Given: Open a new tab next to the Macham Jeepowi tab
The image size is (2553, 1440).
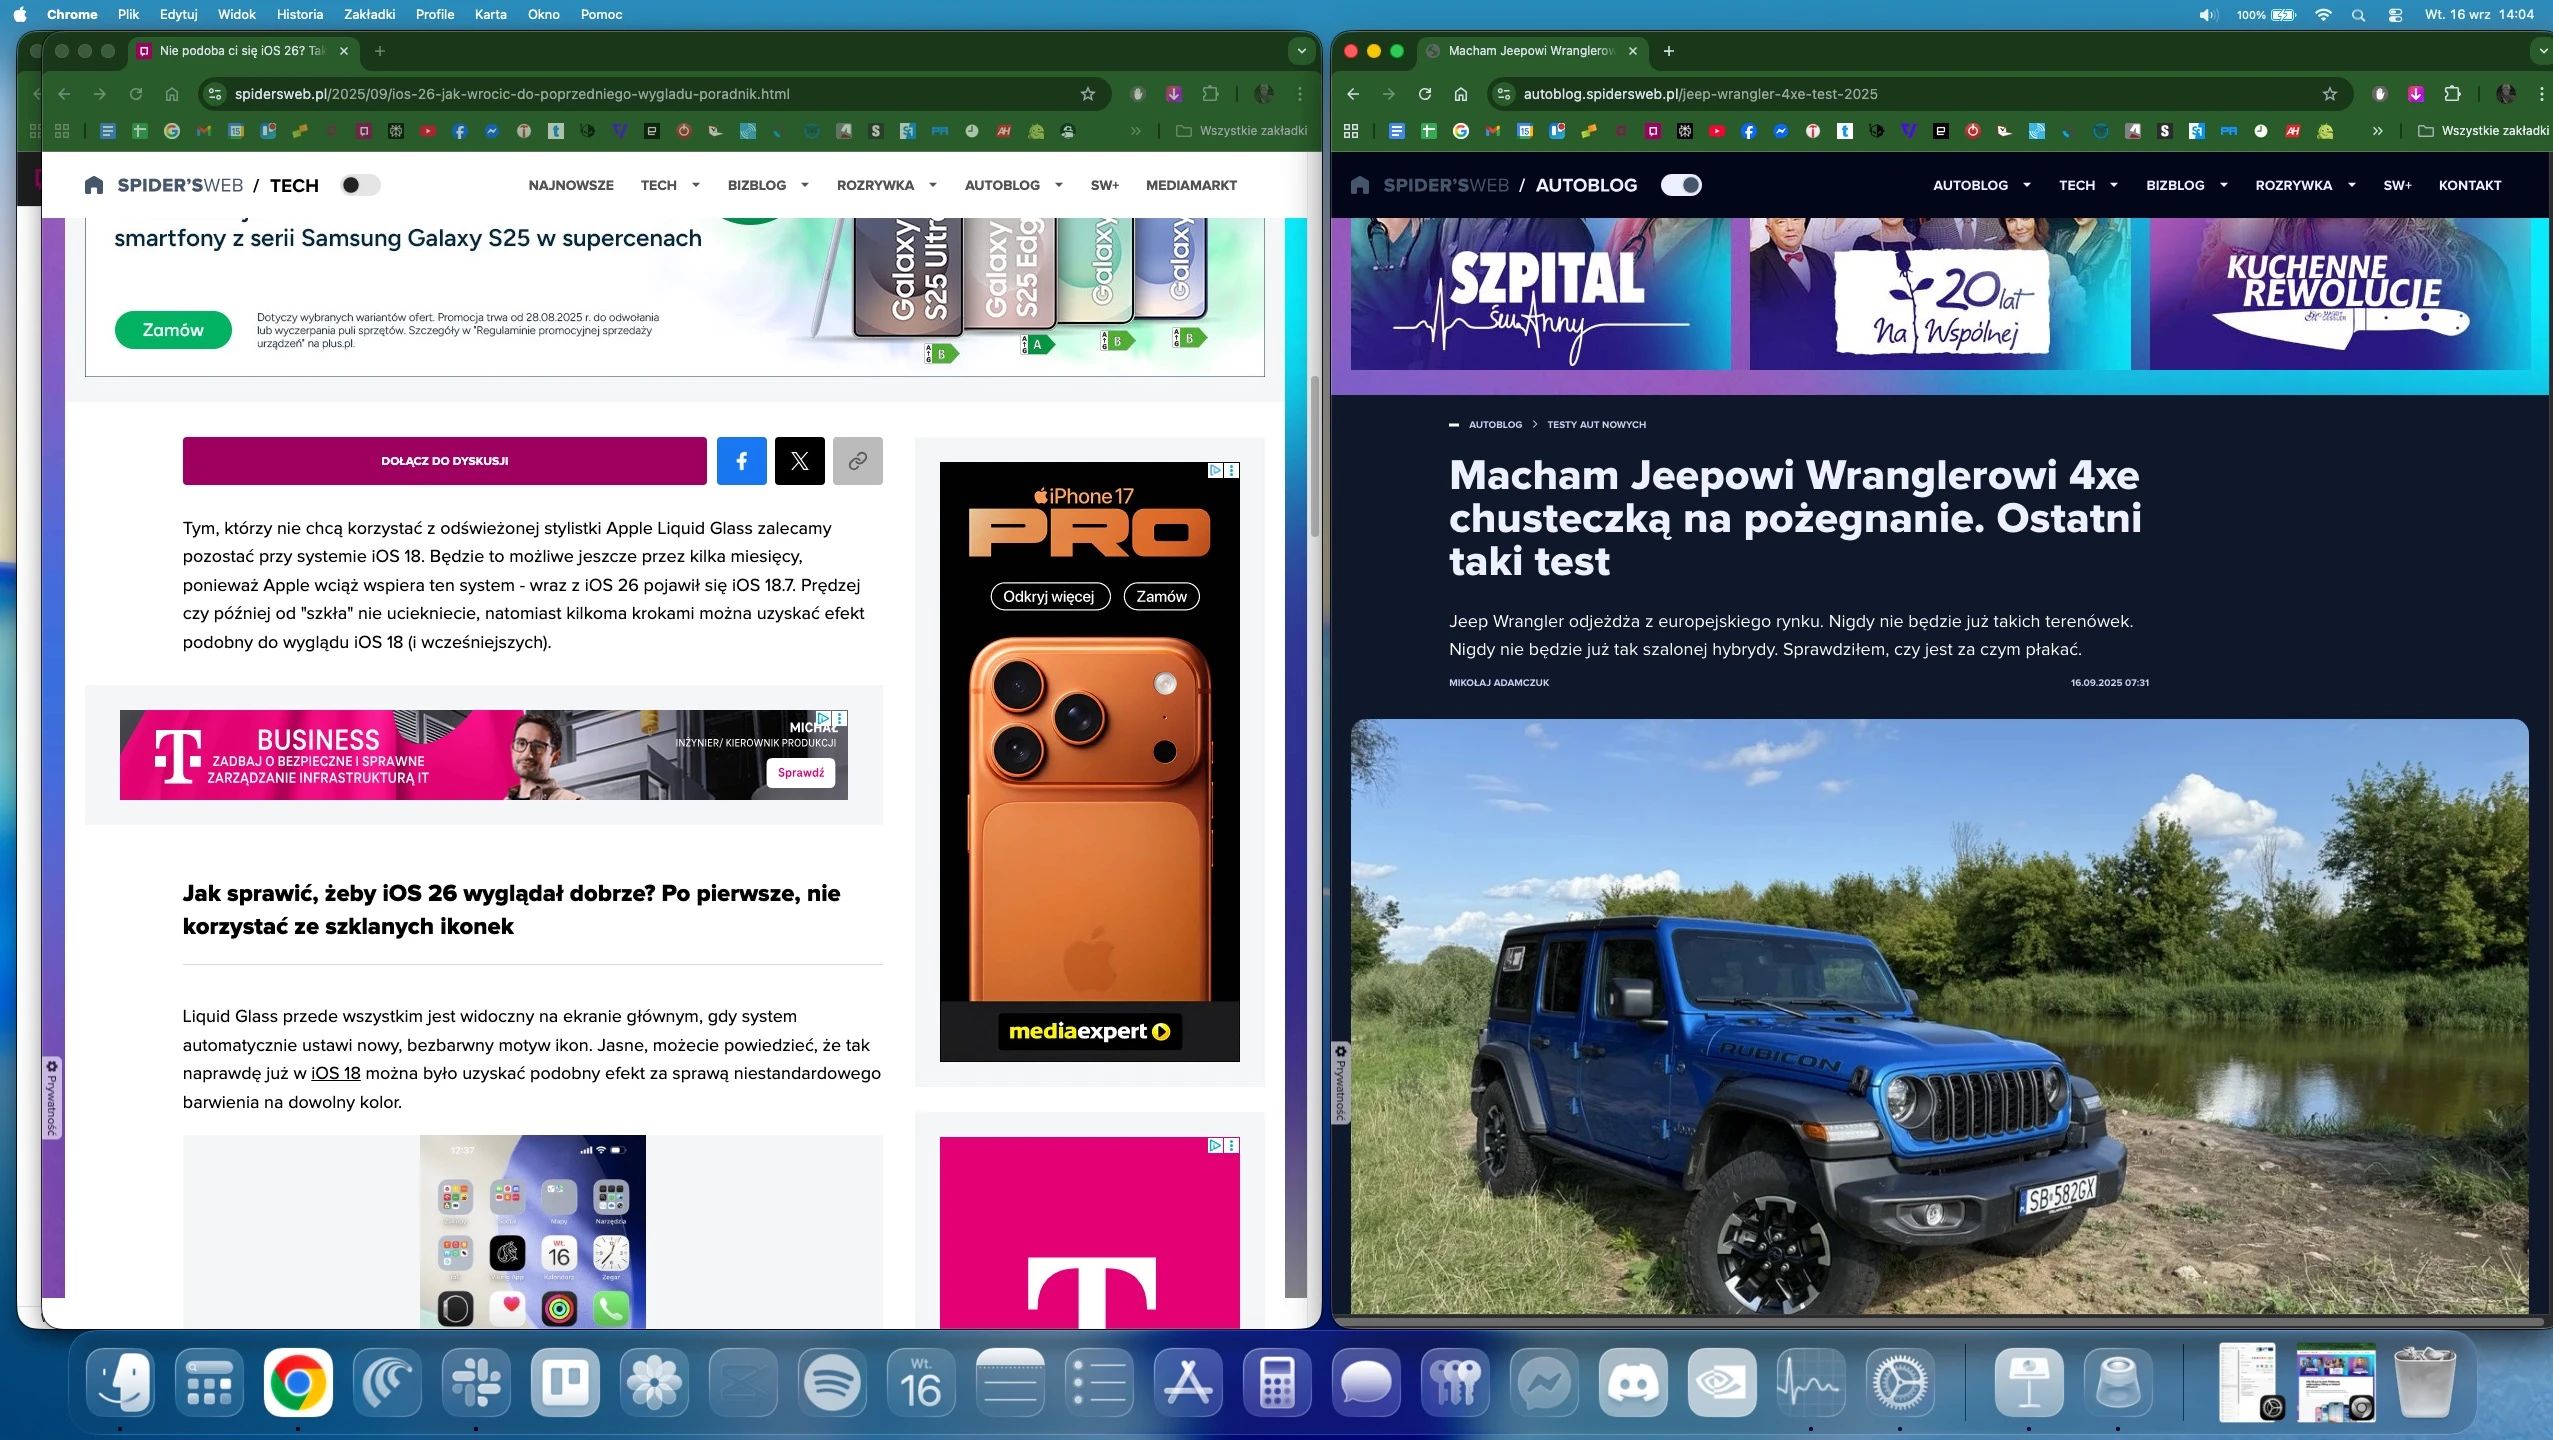Looking at the screenshot, I should click(1668, 51).
